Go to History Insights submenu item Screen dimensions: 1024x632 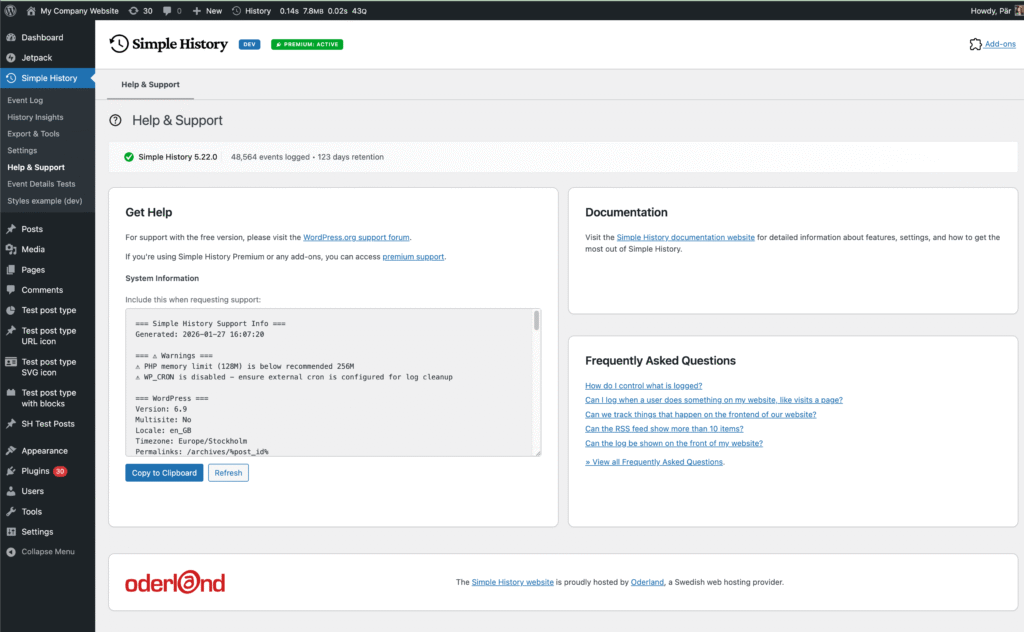tap(35, 117)
